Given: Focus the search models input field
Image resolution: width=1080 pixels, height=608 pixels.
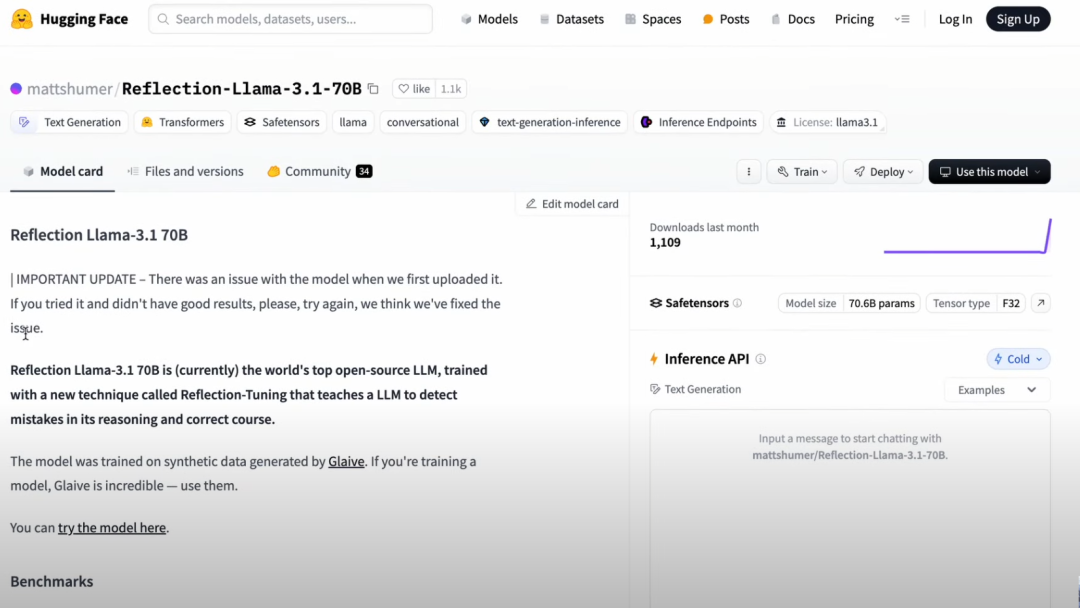Looking at the screenshot, I should click(x=291, y=19).
